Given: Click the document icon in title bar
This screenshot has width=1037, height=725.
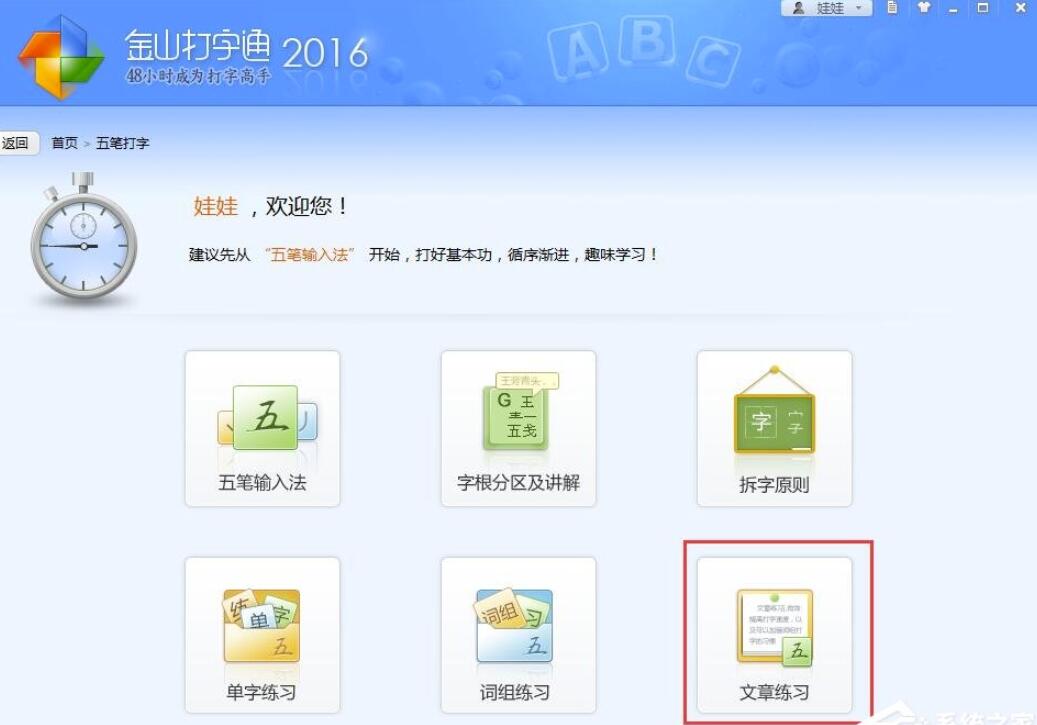Looking at the screenshot, I should (x=892, y=8).
